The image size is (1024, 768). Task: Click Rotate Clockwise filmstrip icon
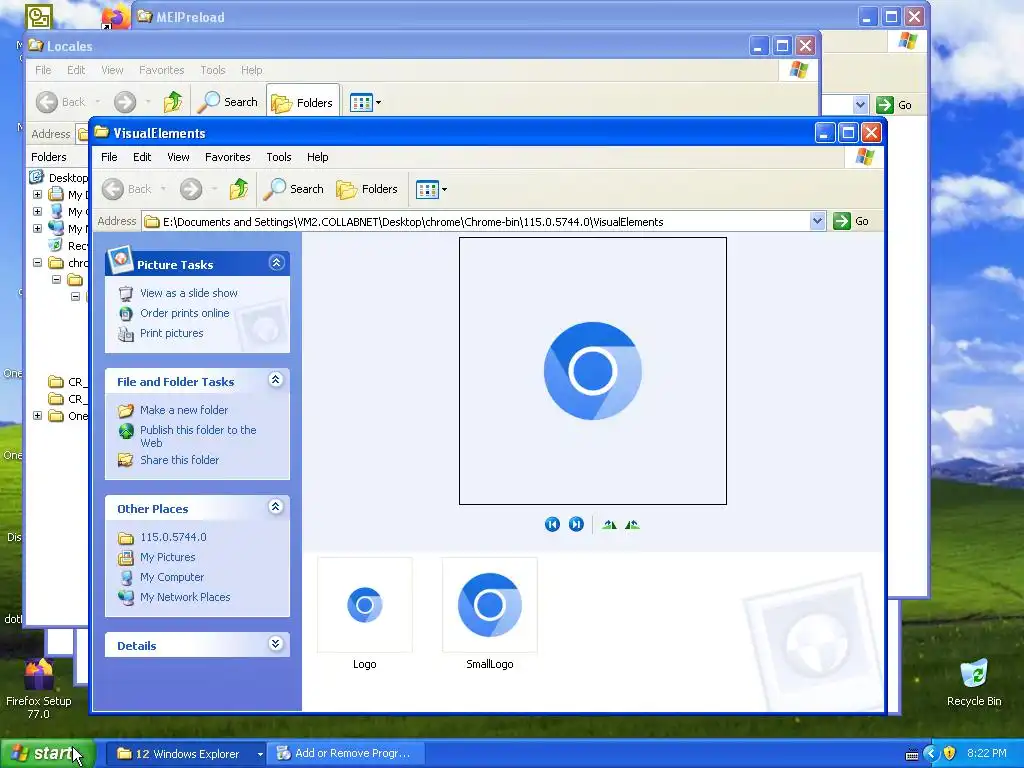pos(609,524)
